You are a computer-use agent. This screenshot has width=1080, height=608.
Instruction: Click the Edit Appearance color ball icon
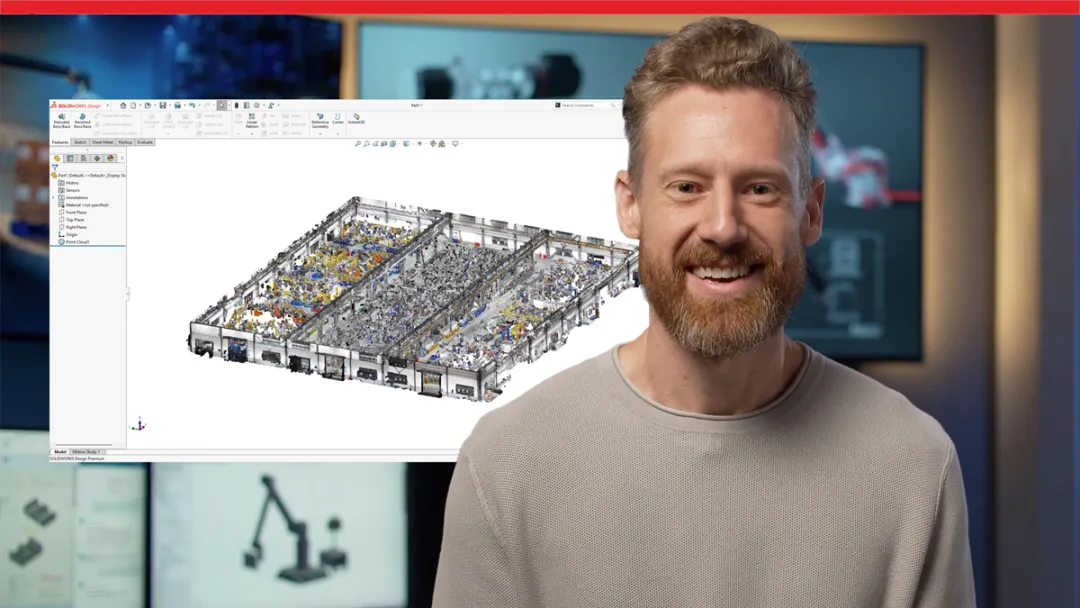tap(433, 143)
